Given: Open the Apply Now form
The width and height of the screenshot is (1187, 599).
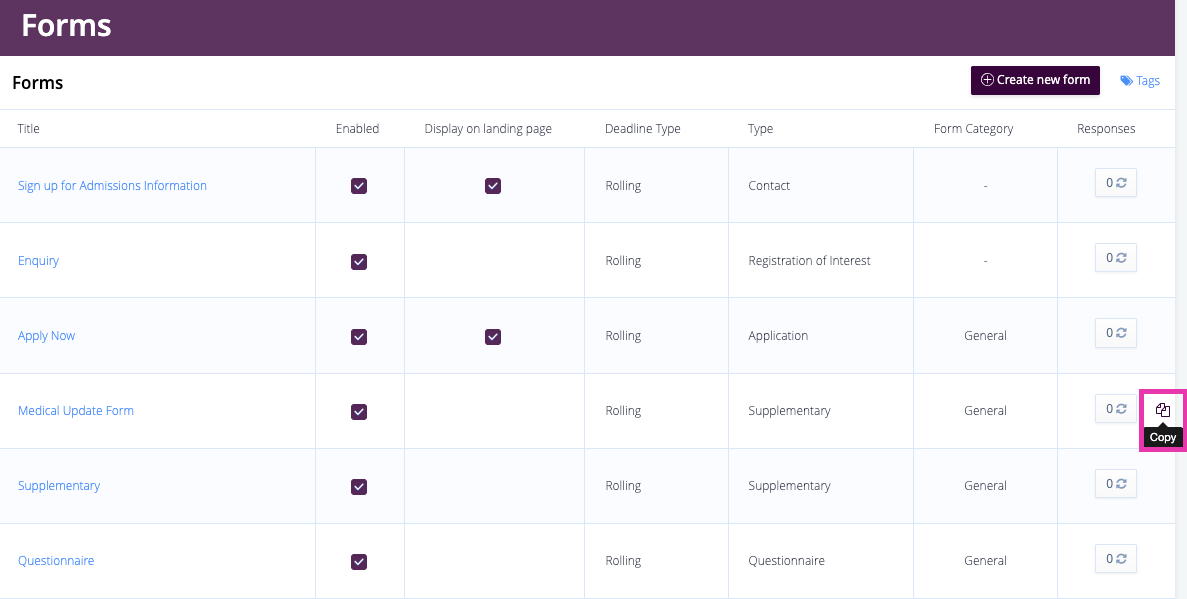Looking at the screenshot, I should click(x=46, y=335).
